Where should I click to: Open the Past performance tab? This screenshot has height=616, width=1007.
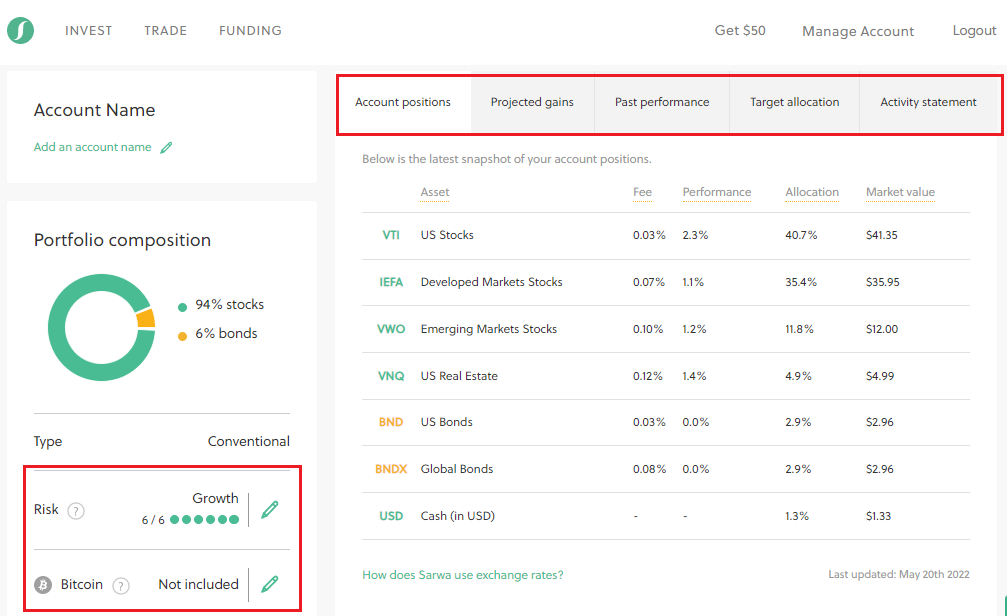[661, 102]
